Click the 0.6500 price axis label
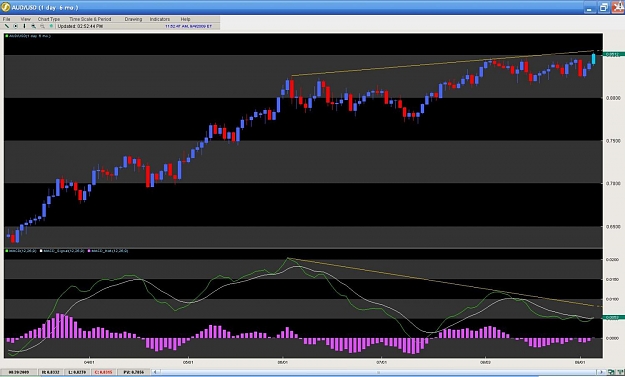The image size is (625, 377). pos(613,226)
